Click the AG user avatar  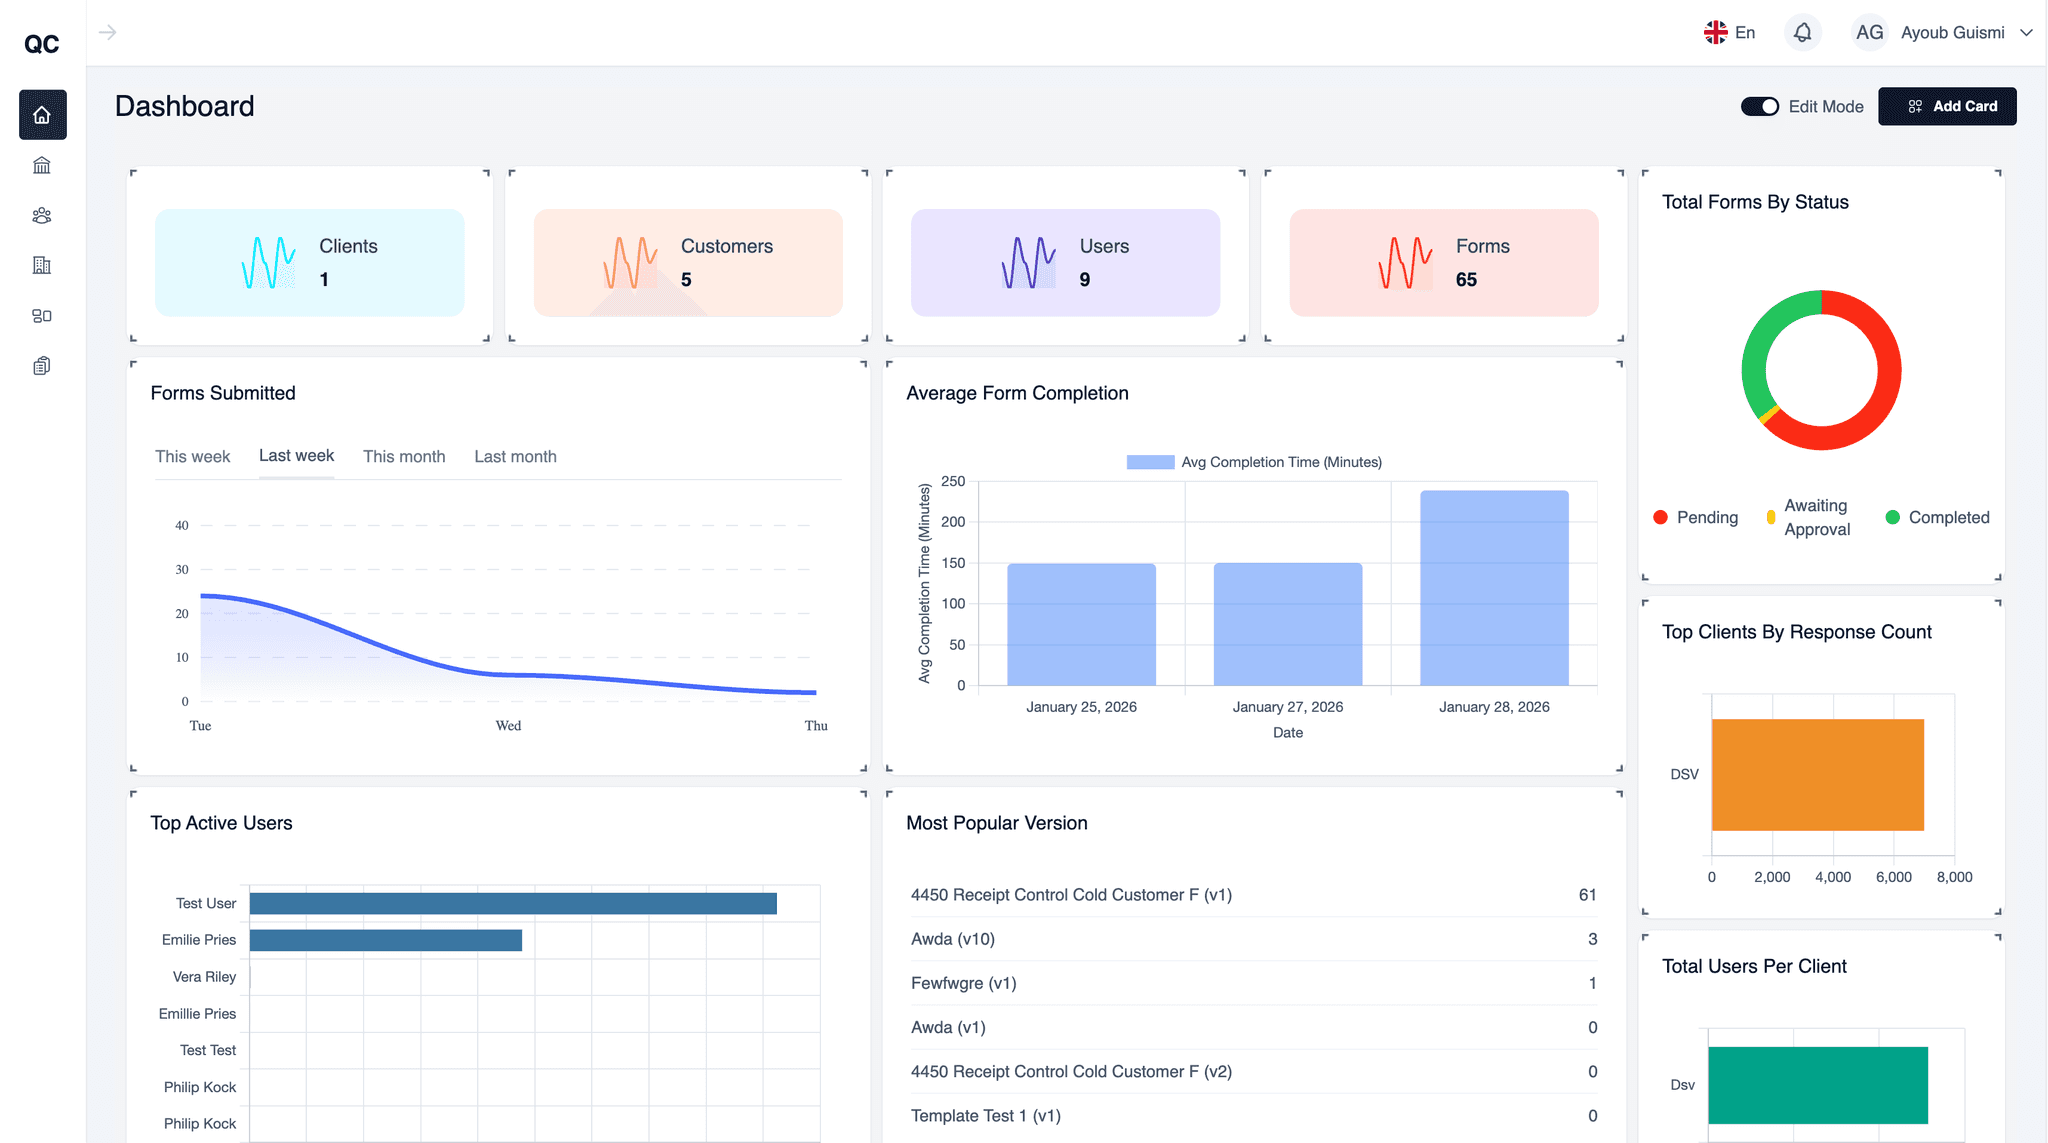[1869, 33]
